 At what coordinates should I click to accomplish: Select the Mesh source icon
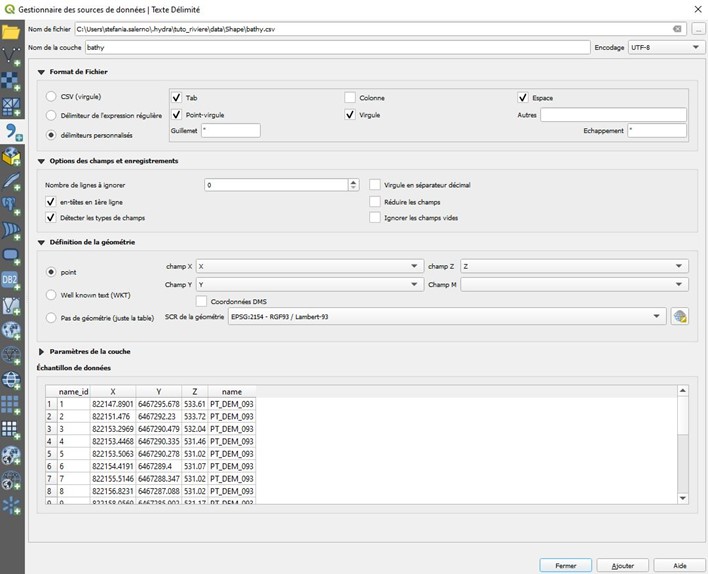(11, 107)
